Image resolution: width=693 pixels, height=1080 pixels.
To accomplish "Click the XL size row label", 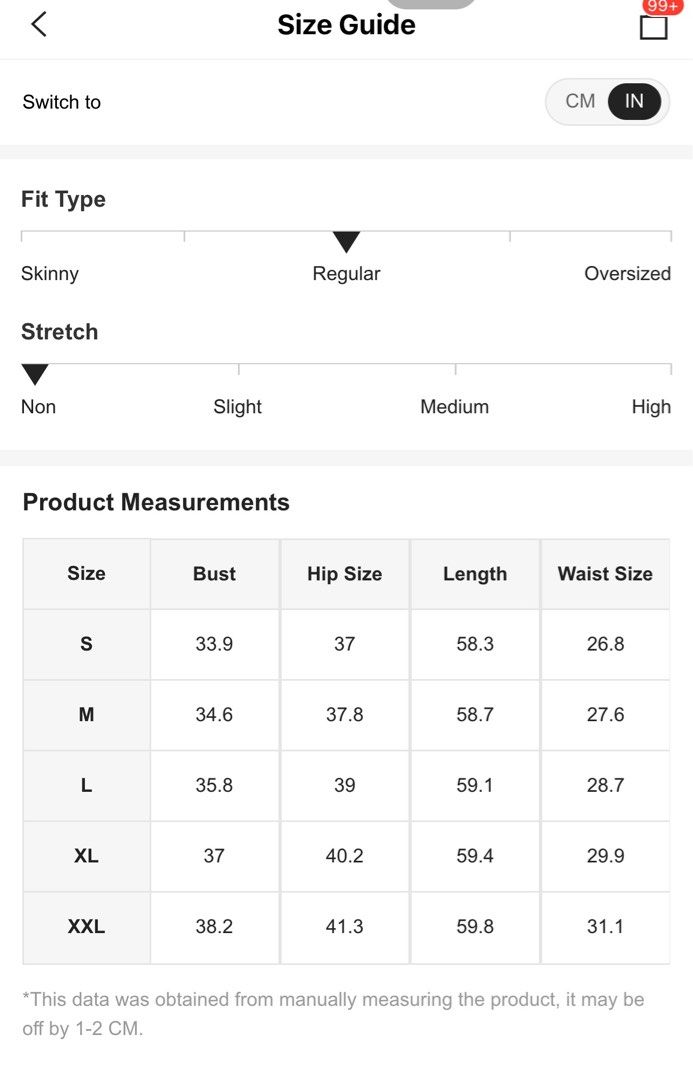I will click(x=86, y=855).
